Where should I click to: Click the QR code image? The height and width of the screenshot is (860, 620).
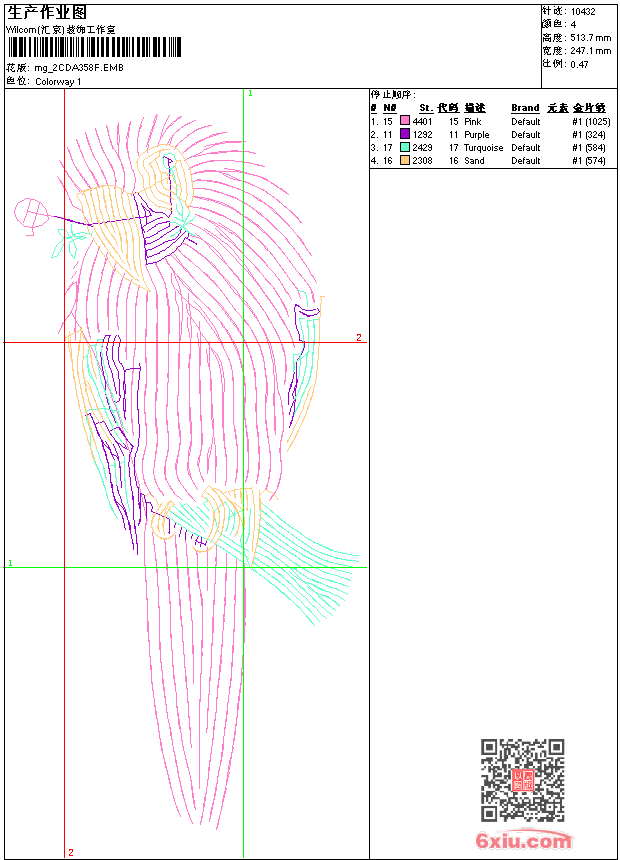tap(522, 780)
